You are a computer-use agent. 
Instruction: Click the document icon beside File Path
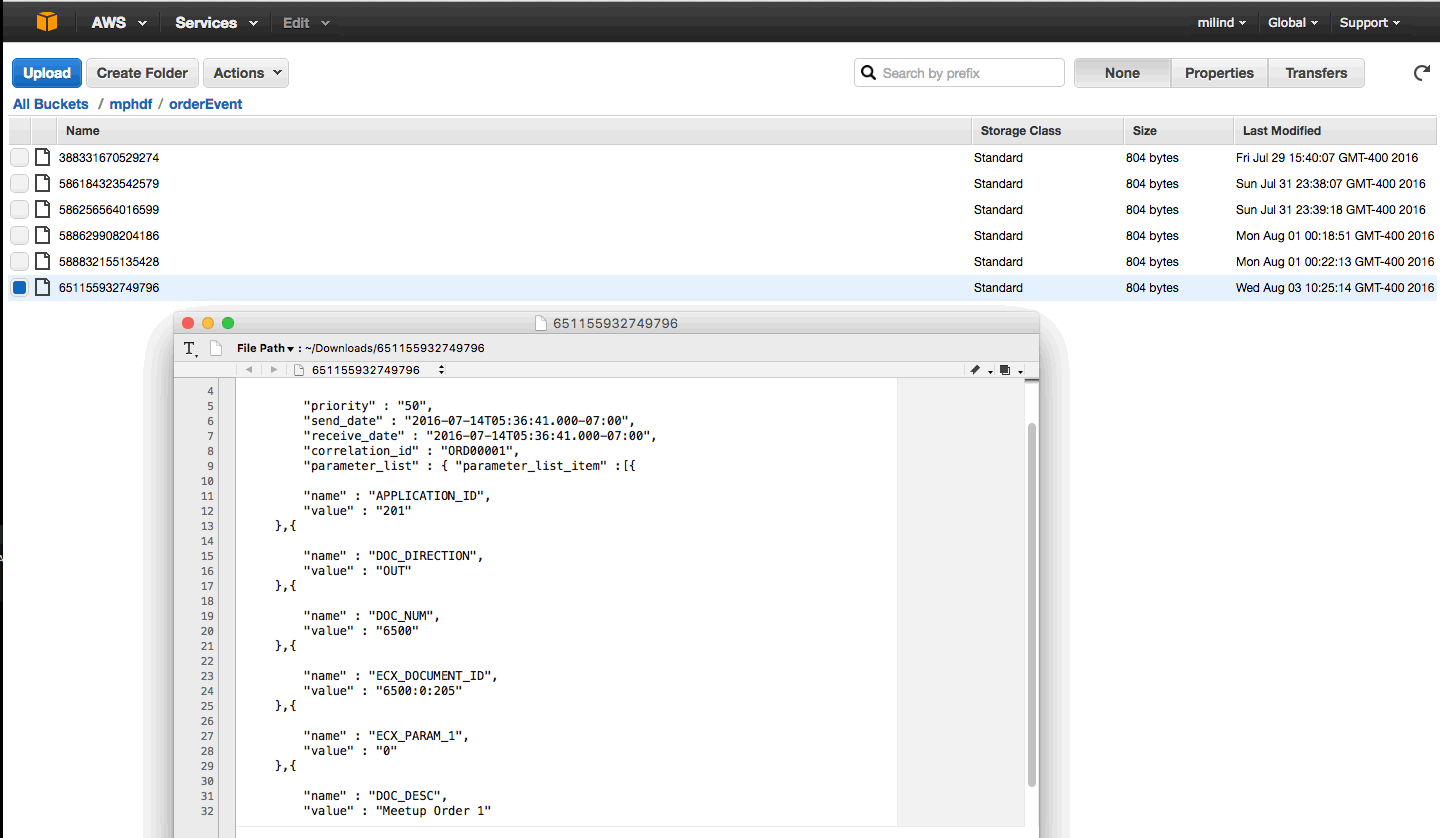(216, 348)
